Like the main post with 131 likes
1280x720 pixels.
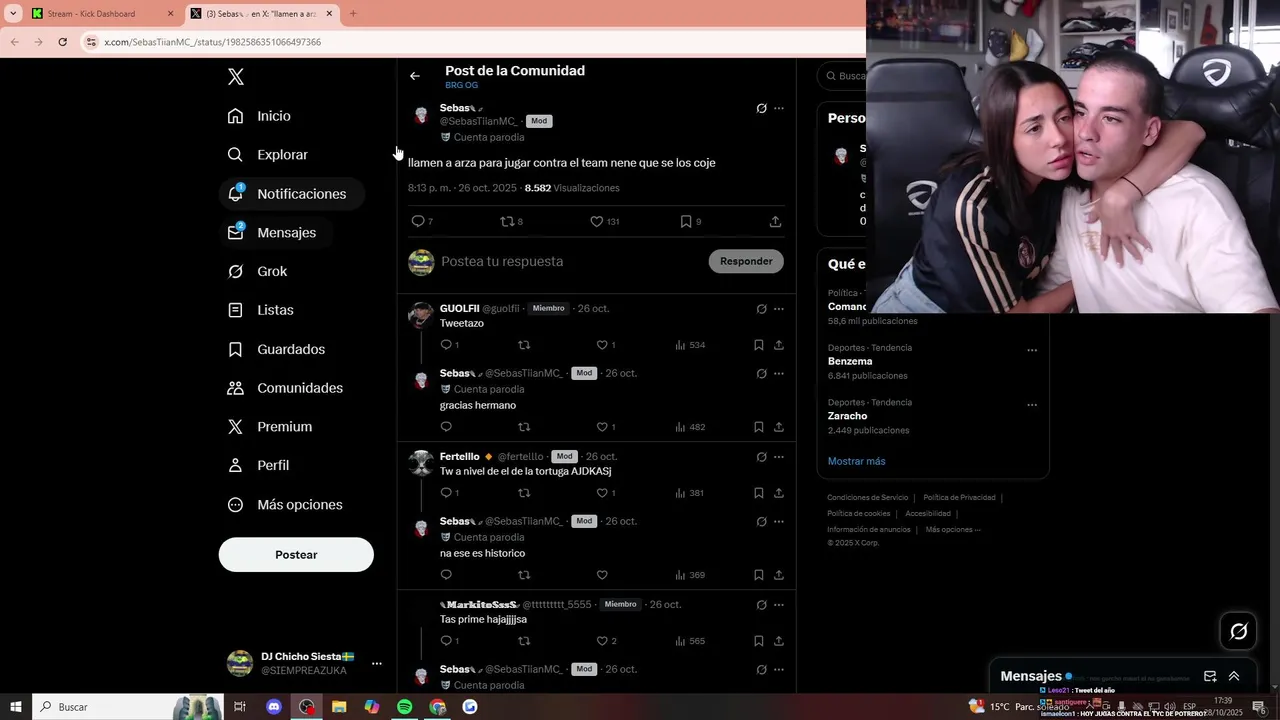pyautogui.click(x=597, y=221)
